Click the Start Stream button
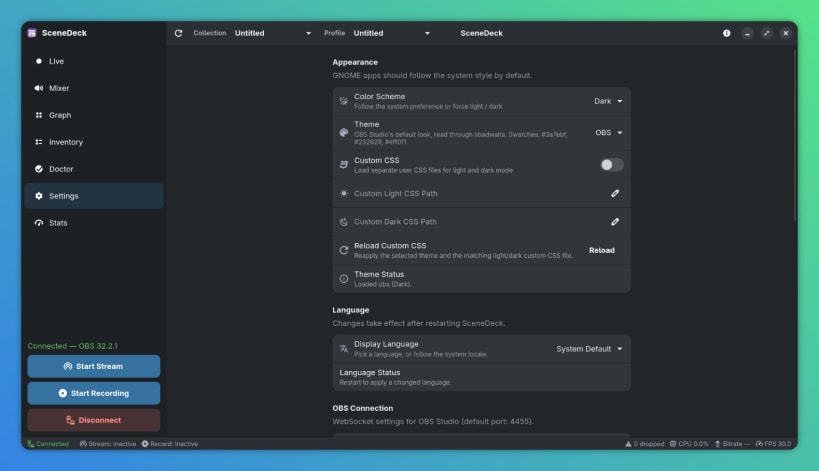Image resolution: width=819 pixels, height=471 pixels. click(94, 367)
